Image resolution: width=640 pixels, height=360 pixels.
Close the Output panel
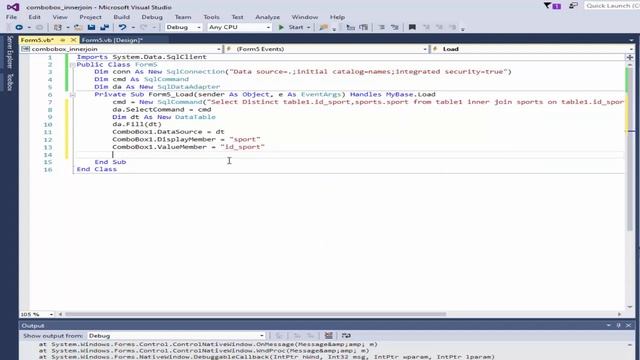click(x=629, y=325)
